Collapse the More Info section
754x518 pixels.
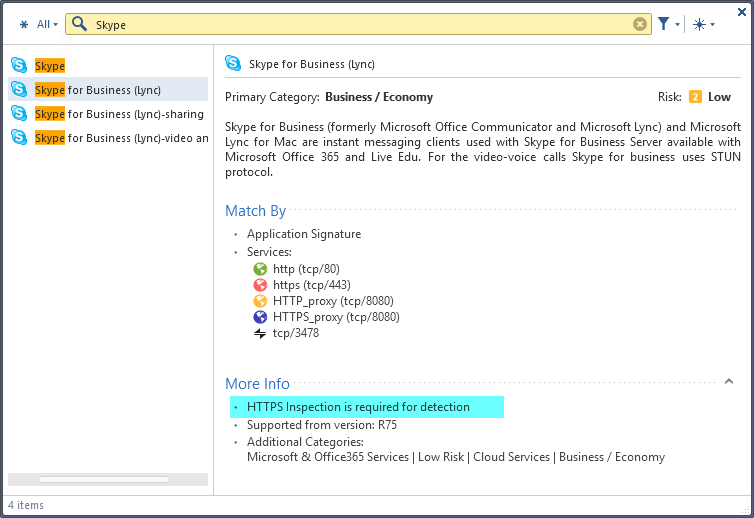pos(729,381)
